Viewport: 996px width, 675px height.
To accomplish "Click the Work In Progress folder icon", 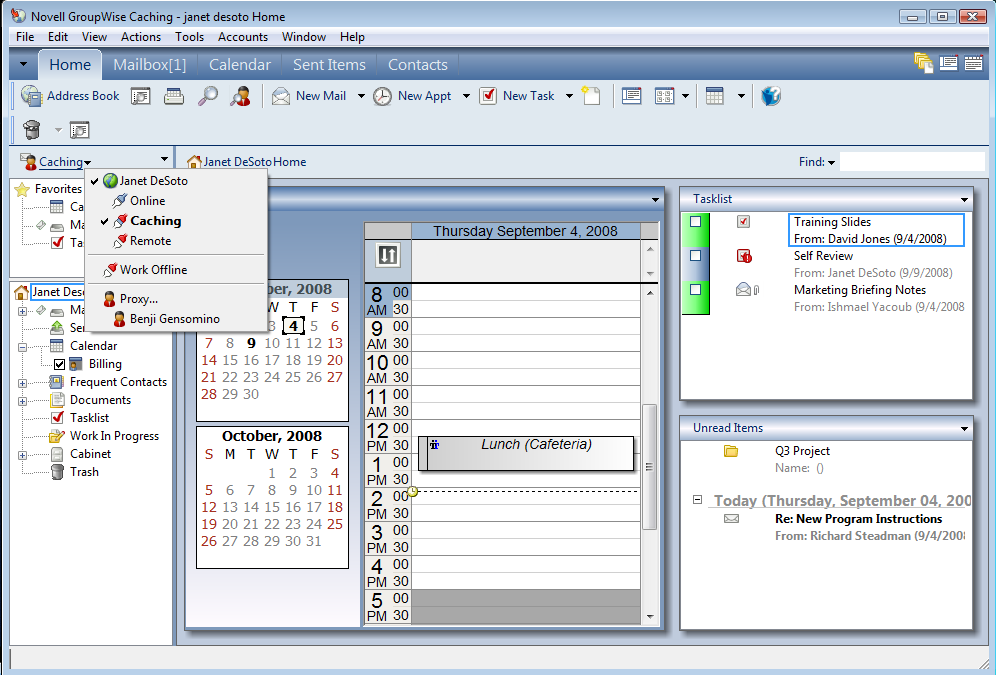I will [57, 436].
